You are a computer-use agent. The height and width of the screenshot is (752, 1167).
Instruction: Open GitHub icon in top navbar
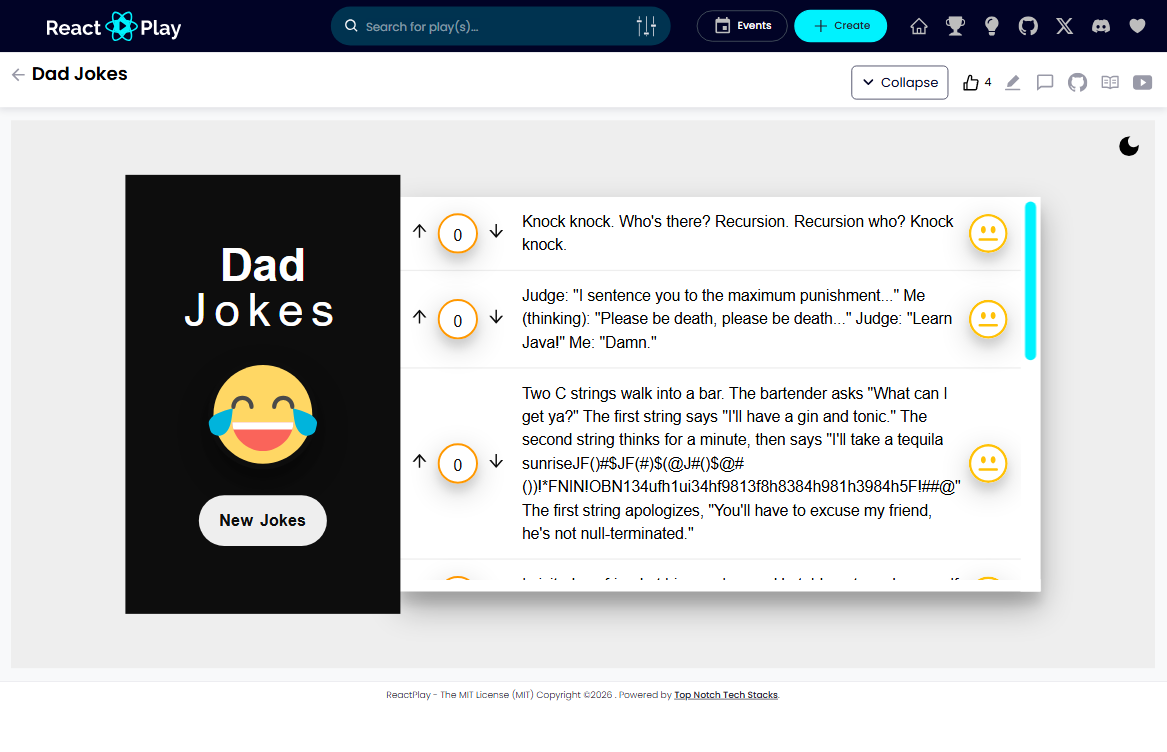(1028, 26)
